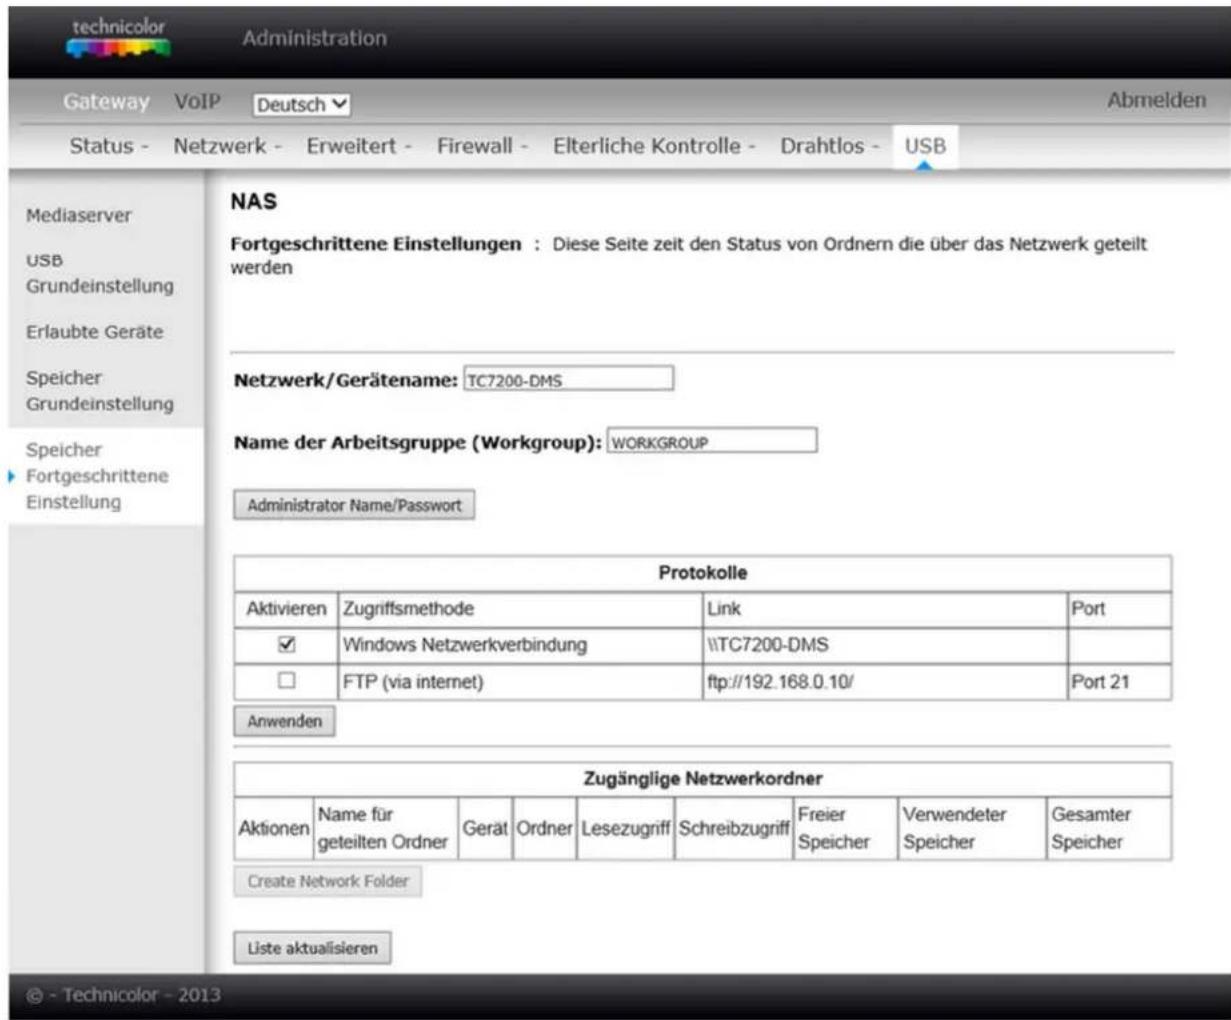The image size is (1231, 1020).
Task: Click the ftp://192.168.0.10/ link cell
Action: [884, 682]
